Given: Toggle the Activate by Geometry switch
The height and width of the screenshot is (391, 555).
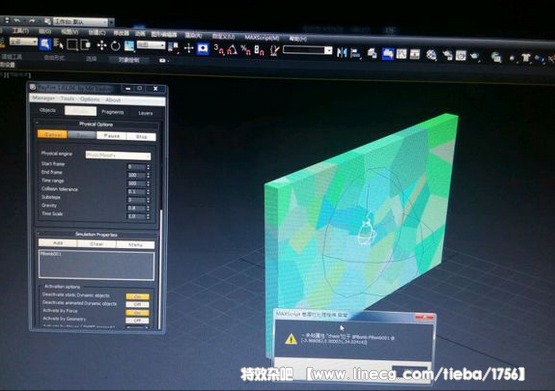Looking at the screenshot, I should [x=138, y=320].
